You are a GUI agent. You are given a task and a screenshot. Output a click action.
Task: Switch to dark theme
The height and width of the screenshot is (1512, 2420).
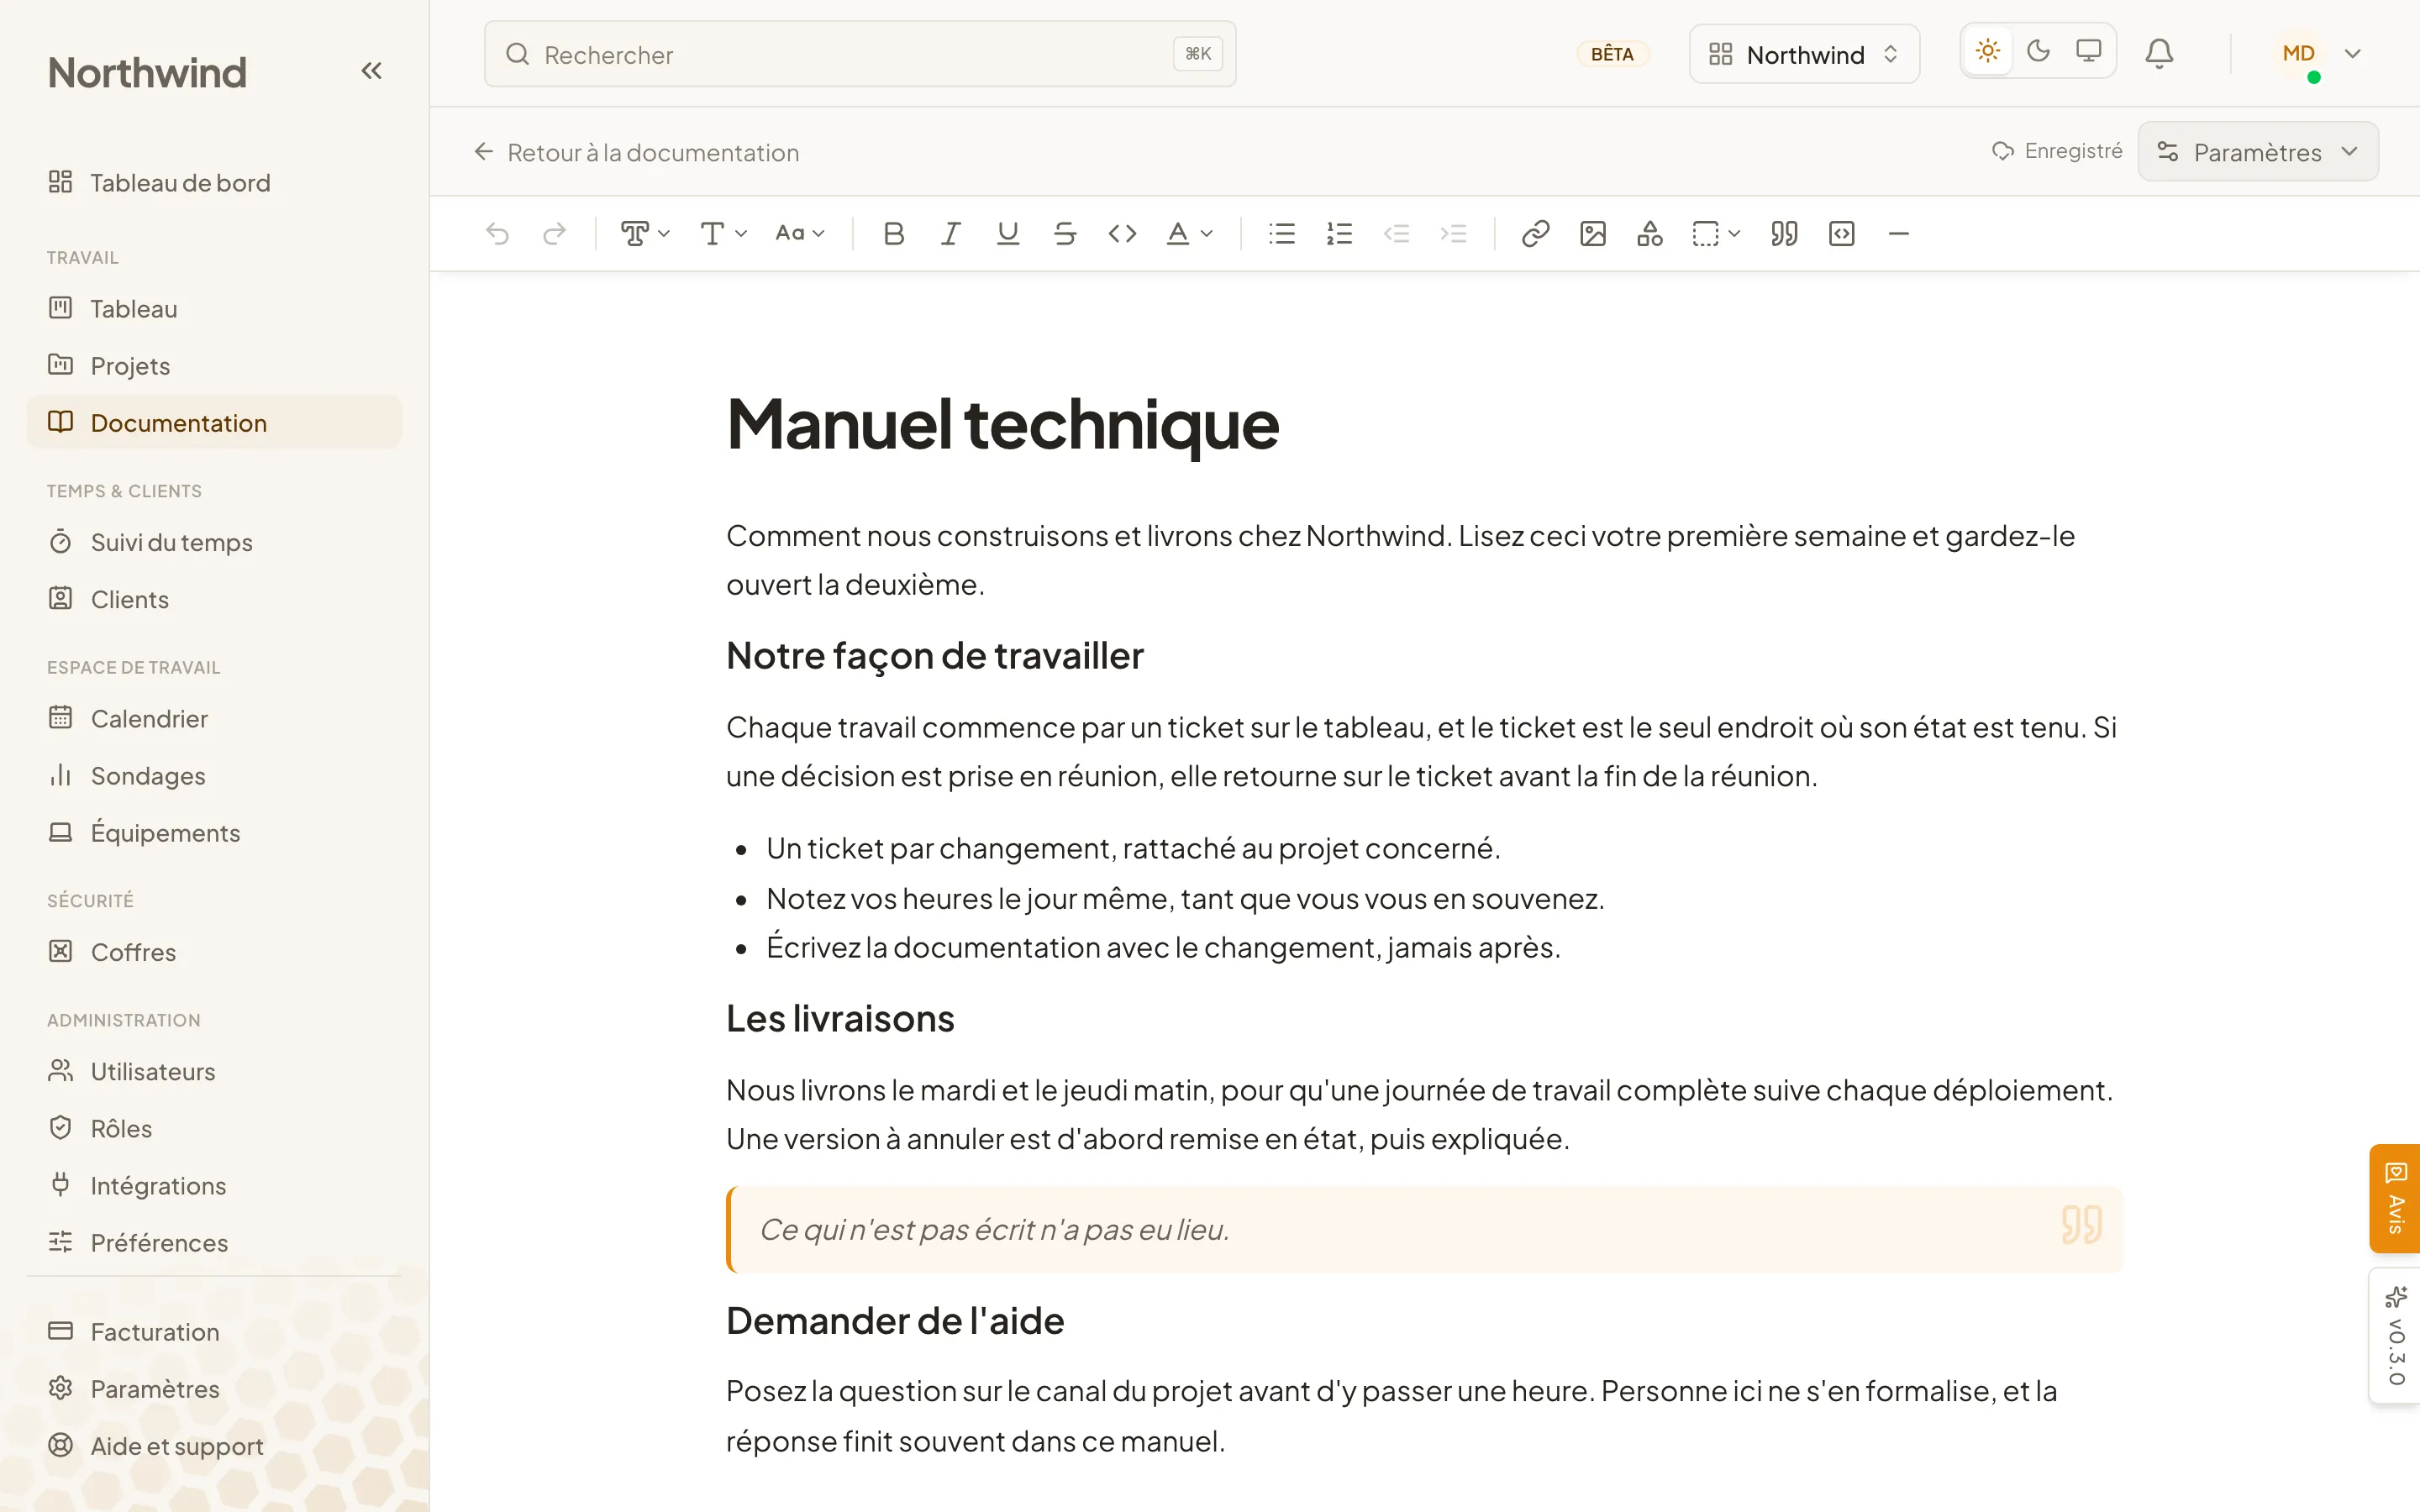[x=2038, y=51]
